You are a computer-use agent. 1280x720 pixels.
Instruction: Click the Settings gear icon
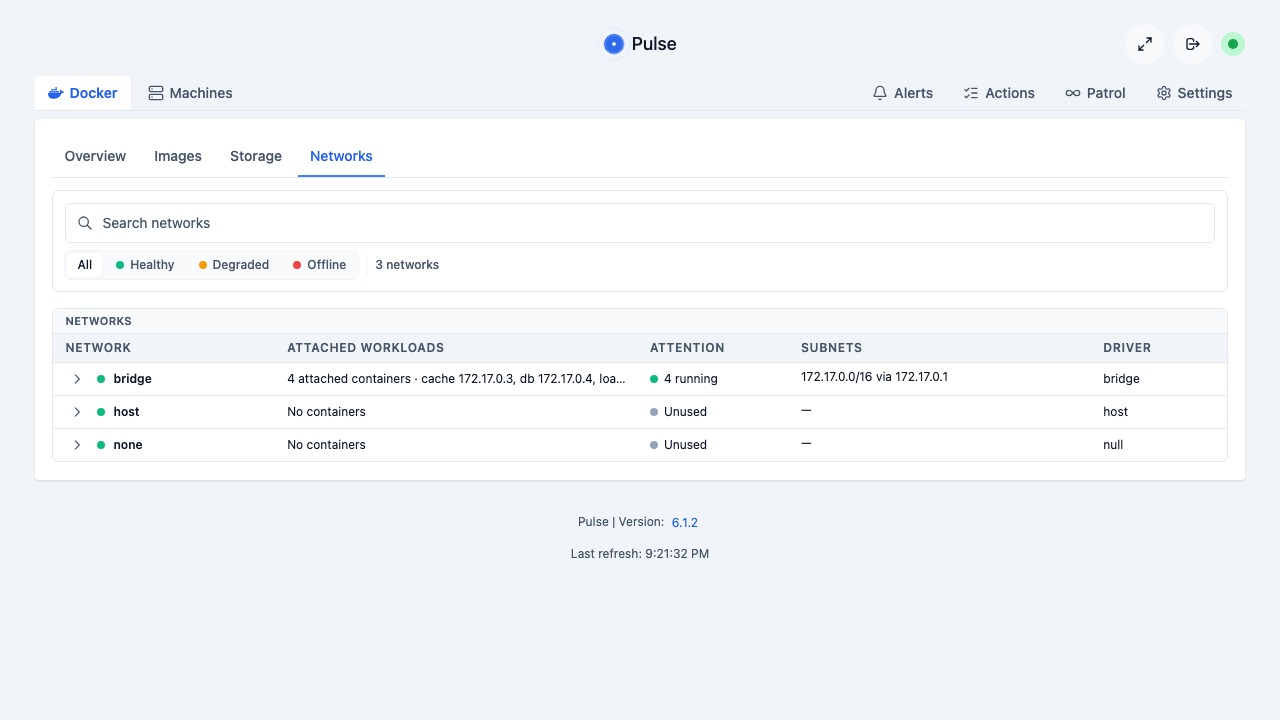click(x=1164, y=93)
